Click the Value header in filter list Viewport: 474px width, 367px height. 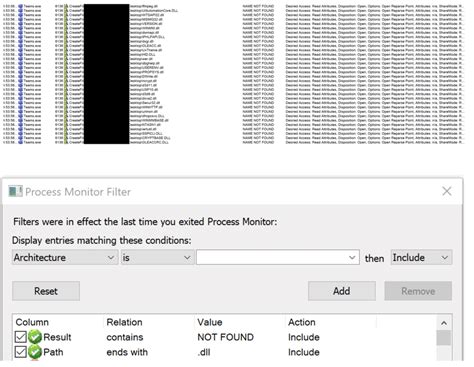(210, 322)
